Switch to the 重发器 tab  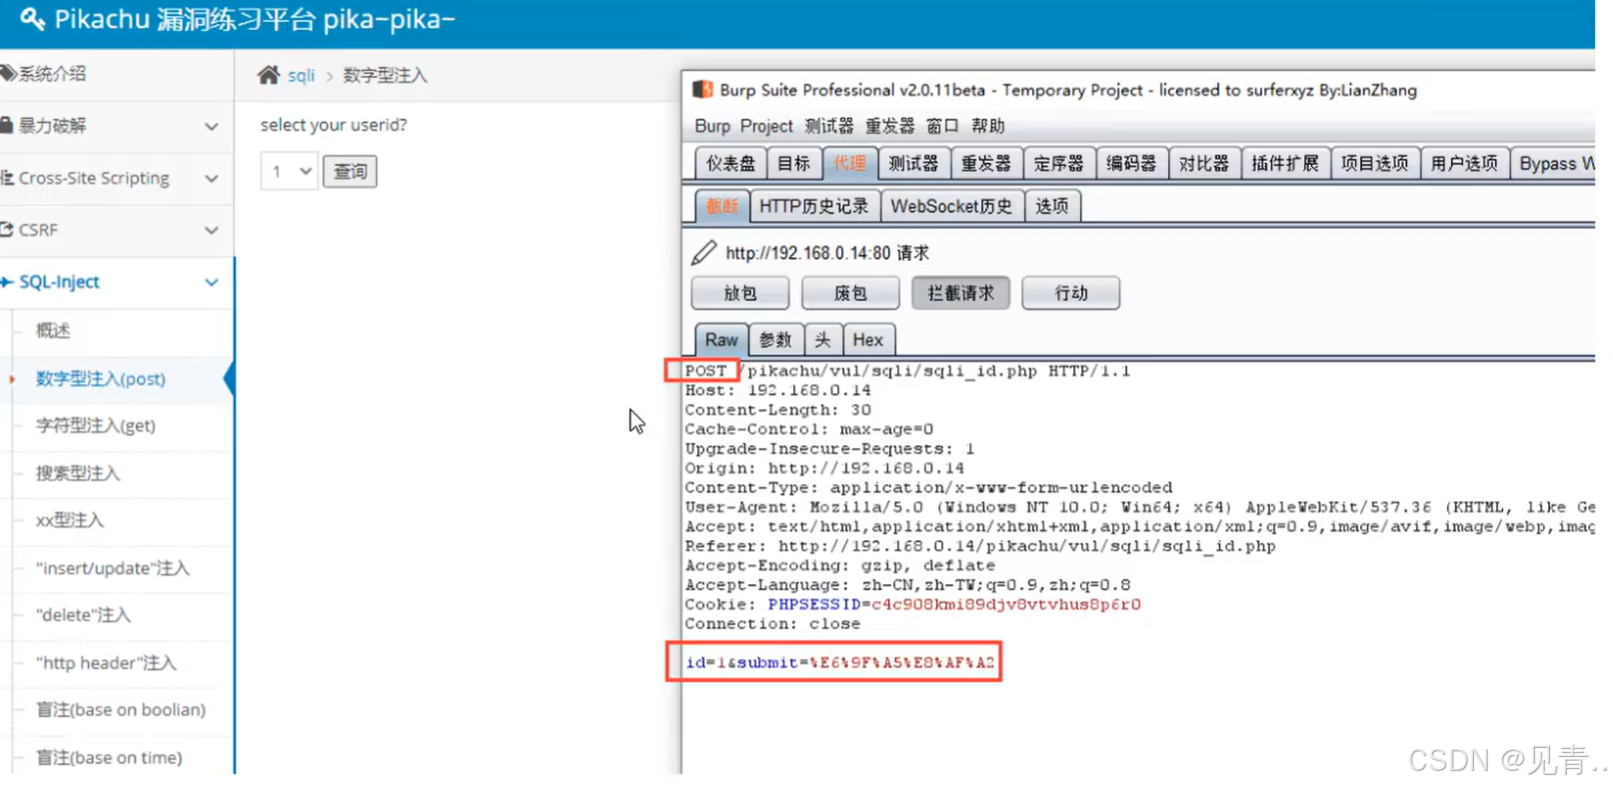pos(986,163)
